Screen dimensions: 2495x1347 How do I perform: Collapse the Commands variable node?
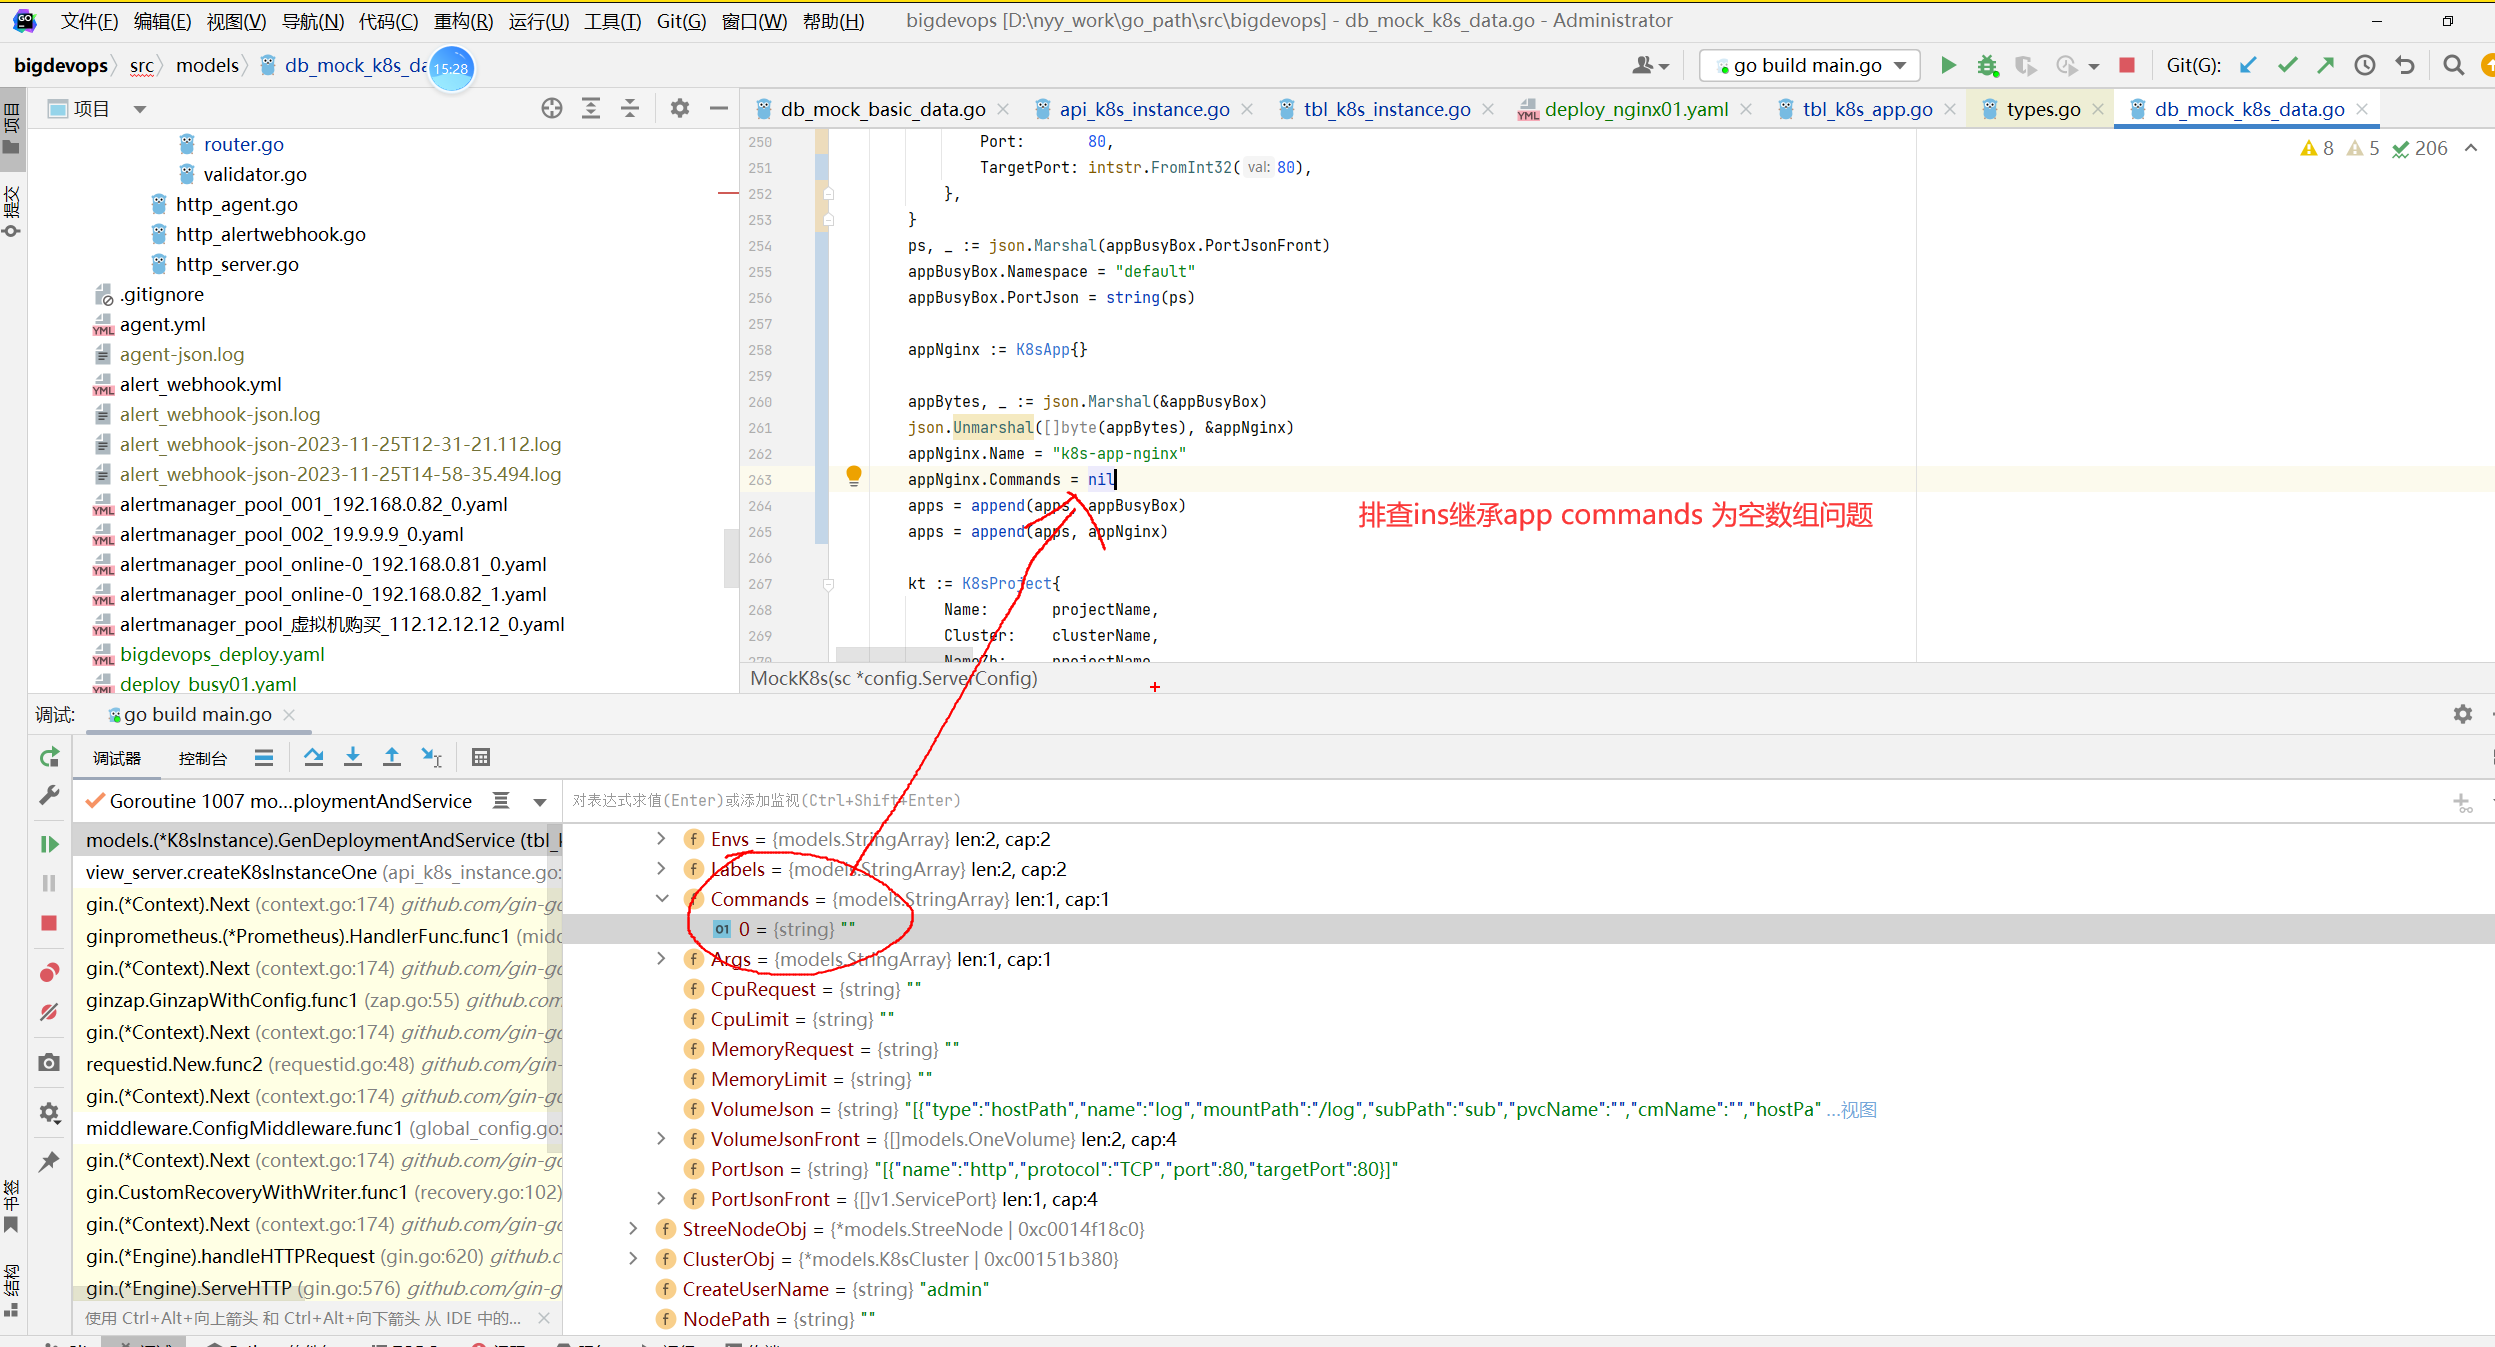(662, 899)
